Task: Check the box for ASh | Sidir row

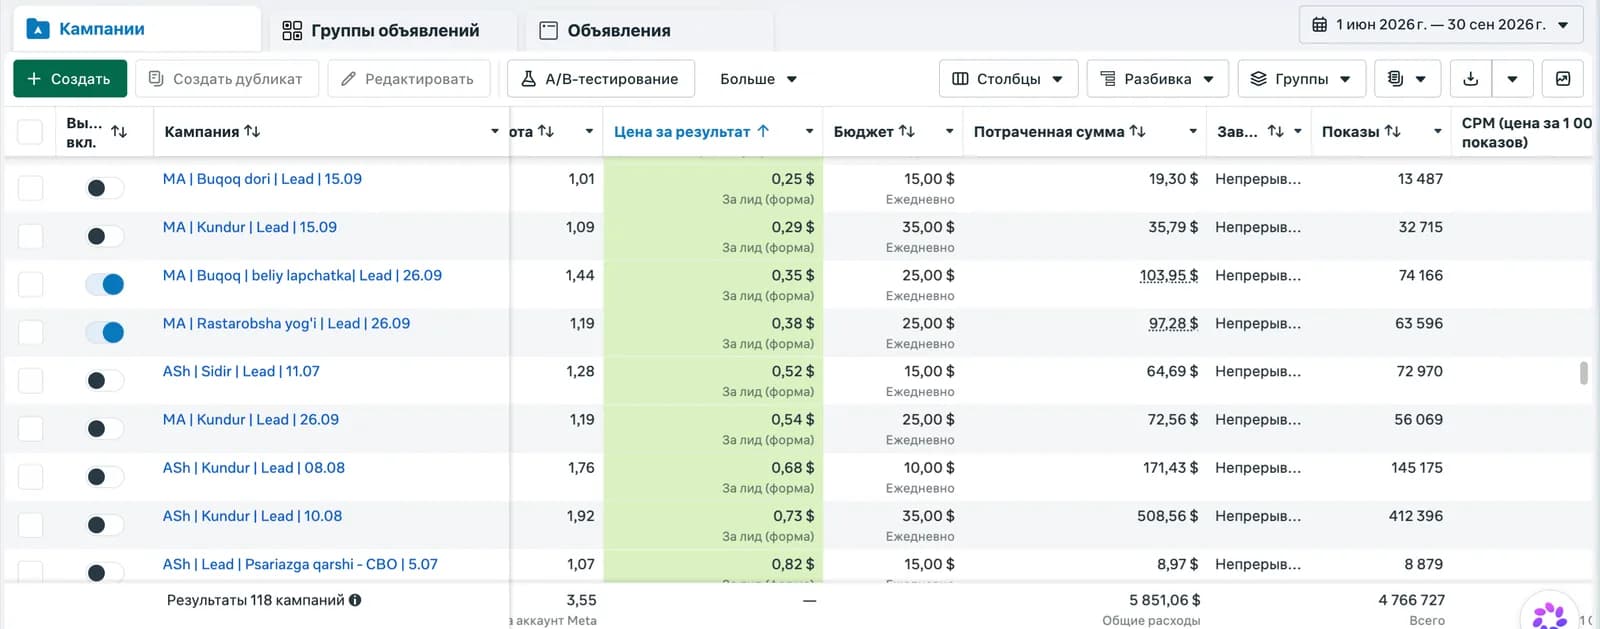Action: click(x=30, y=380)
